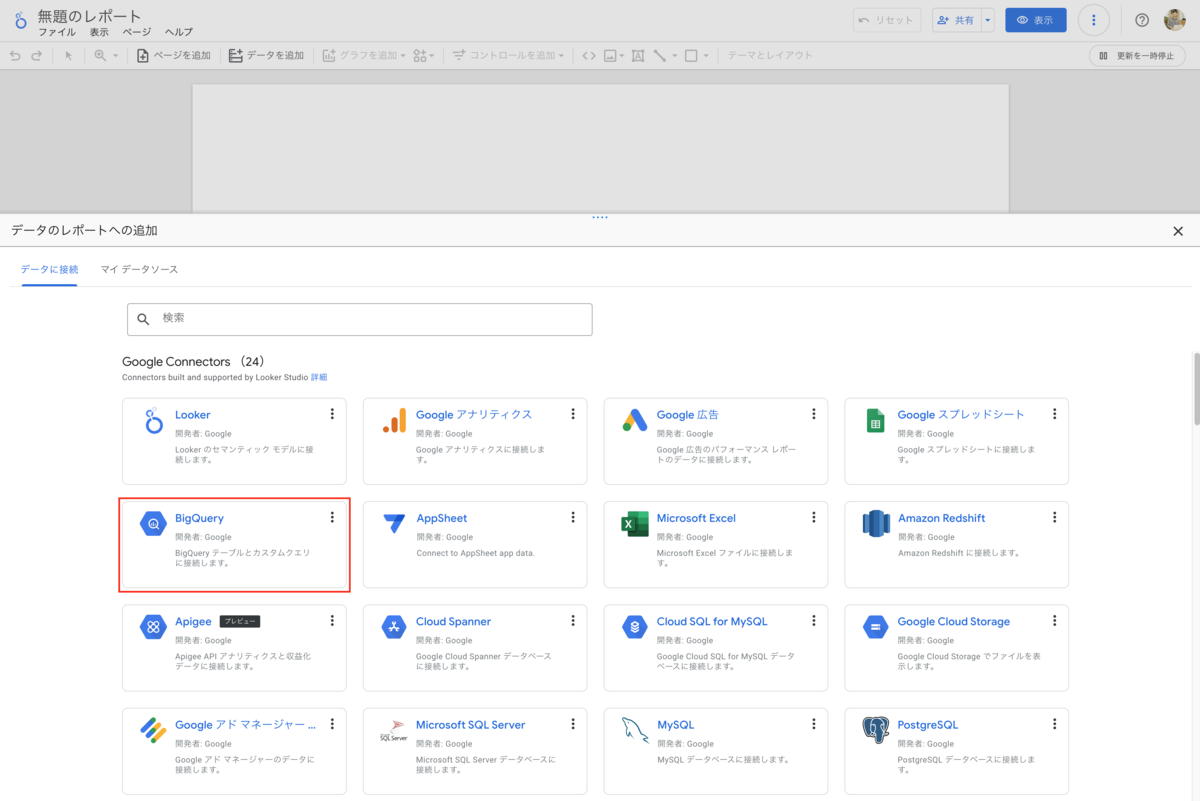Open the 表示 menu in menu bar
This screenshot has width=1200, height=801.
click(99, 32)
